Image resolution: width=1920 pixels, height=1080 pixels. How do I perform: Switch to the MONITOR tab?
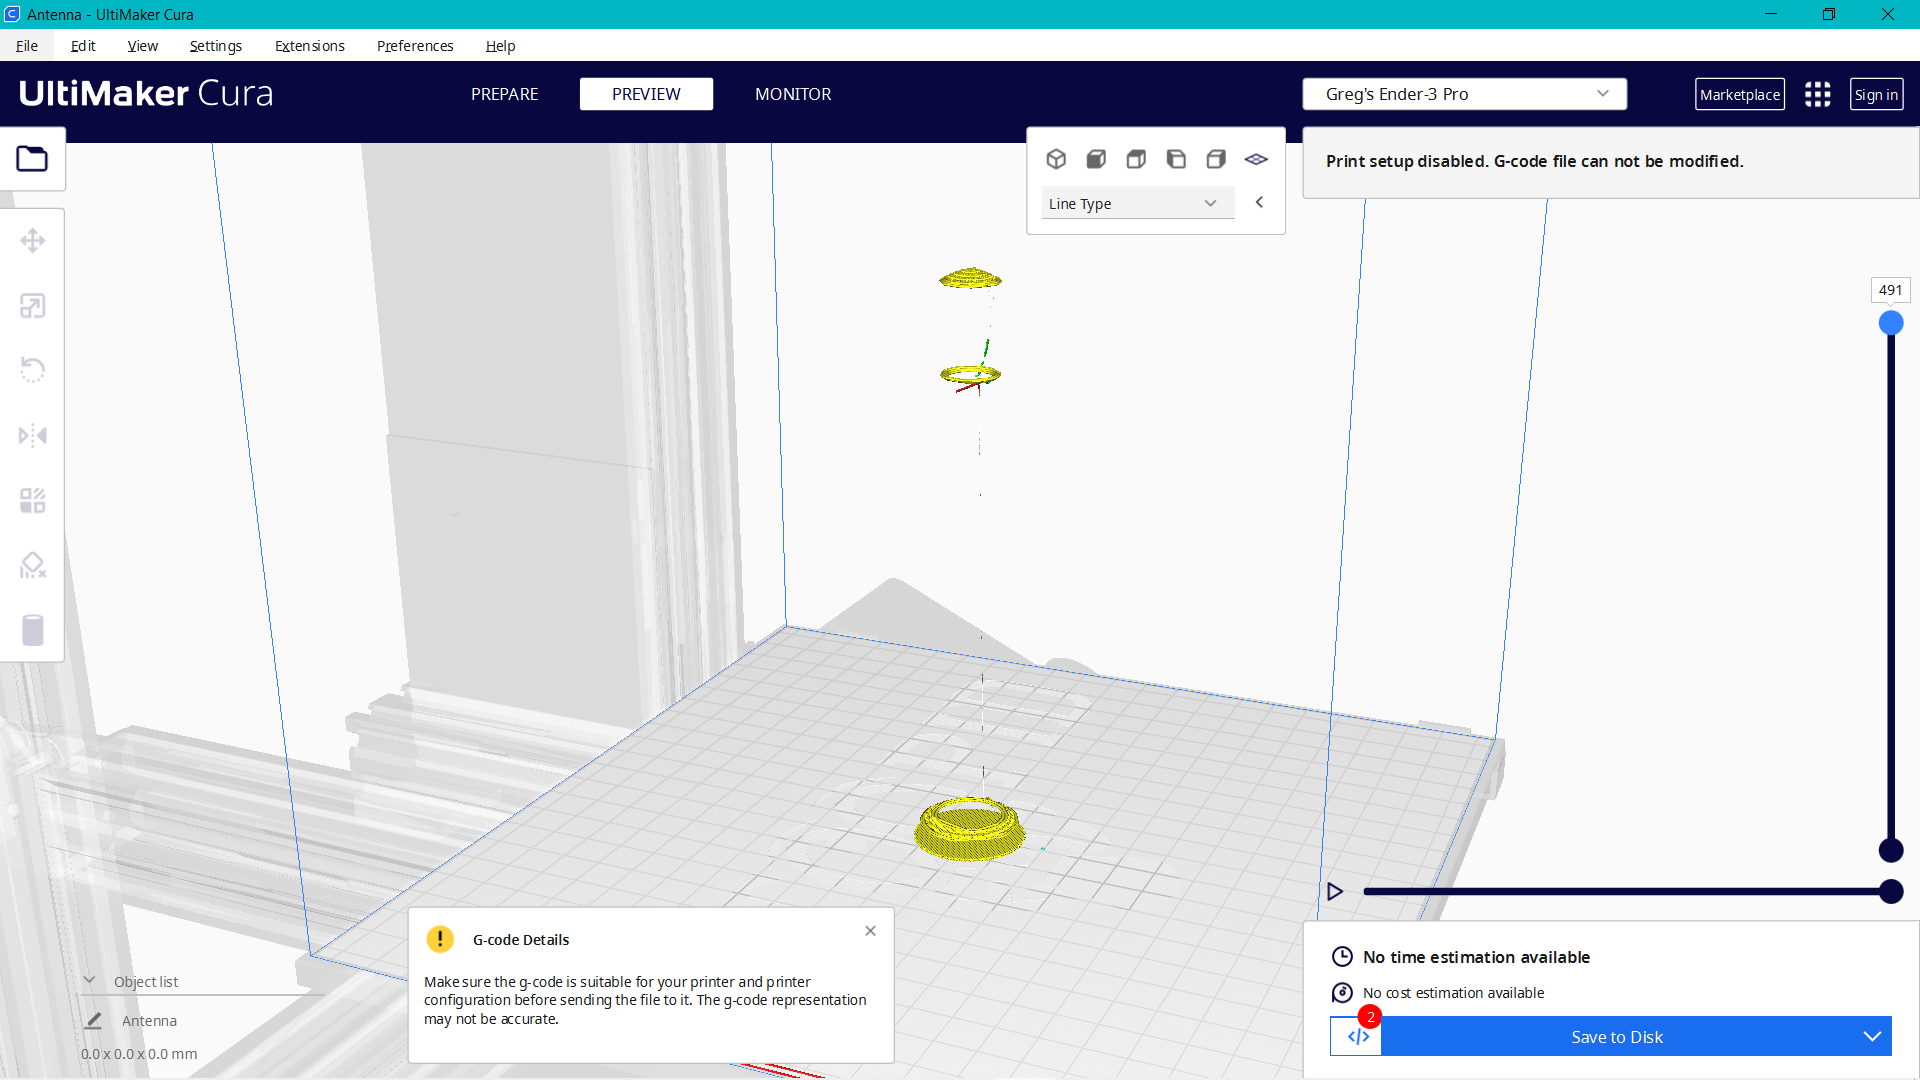793,94
